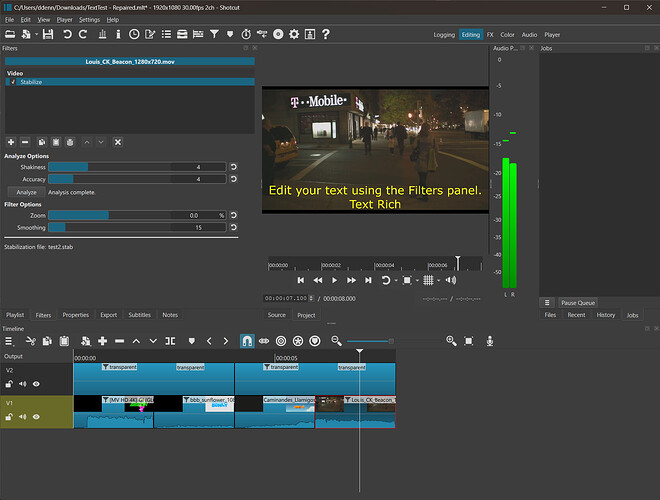The width and height of the screenshot is (660, 500).
Task: Click the Zoom timeline to fit icon
Action: click(x=468, y=341)
